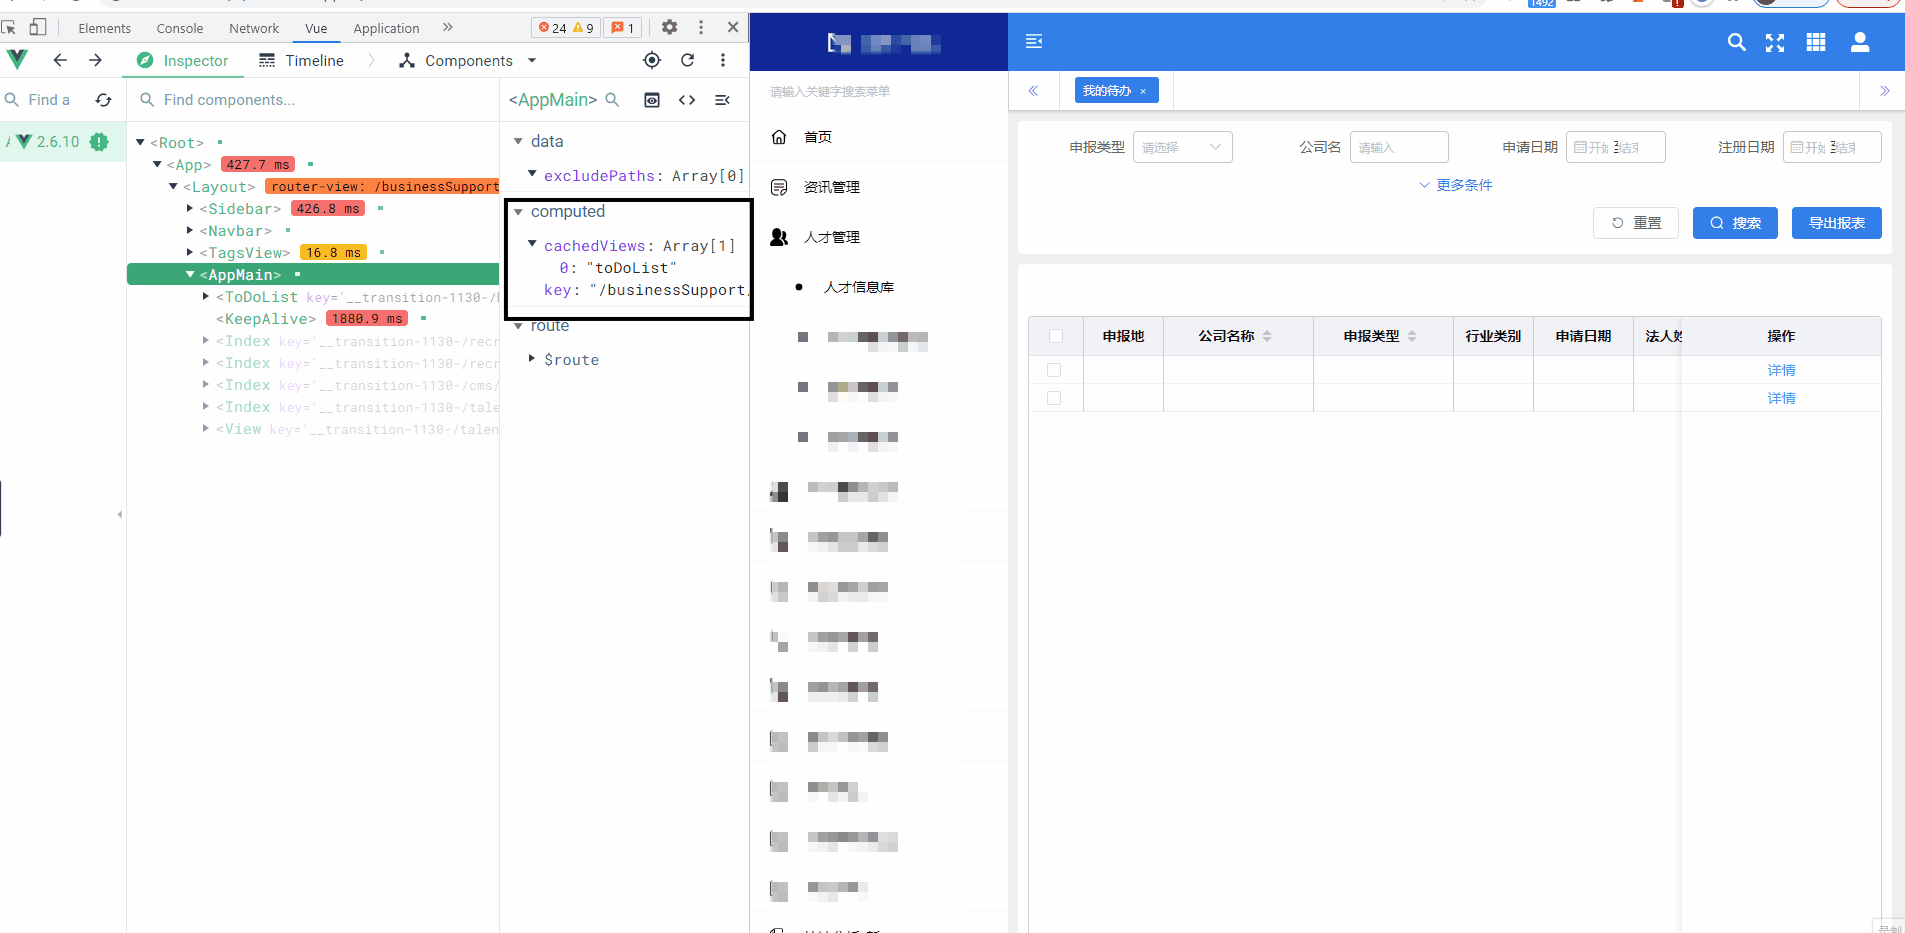Click the home icon for 首页
The image size is (1905, 933).
click(779, 137)
